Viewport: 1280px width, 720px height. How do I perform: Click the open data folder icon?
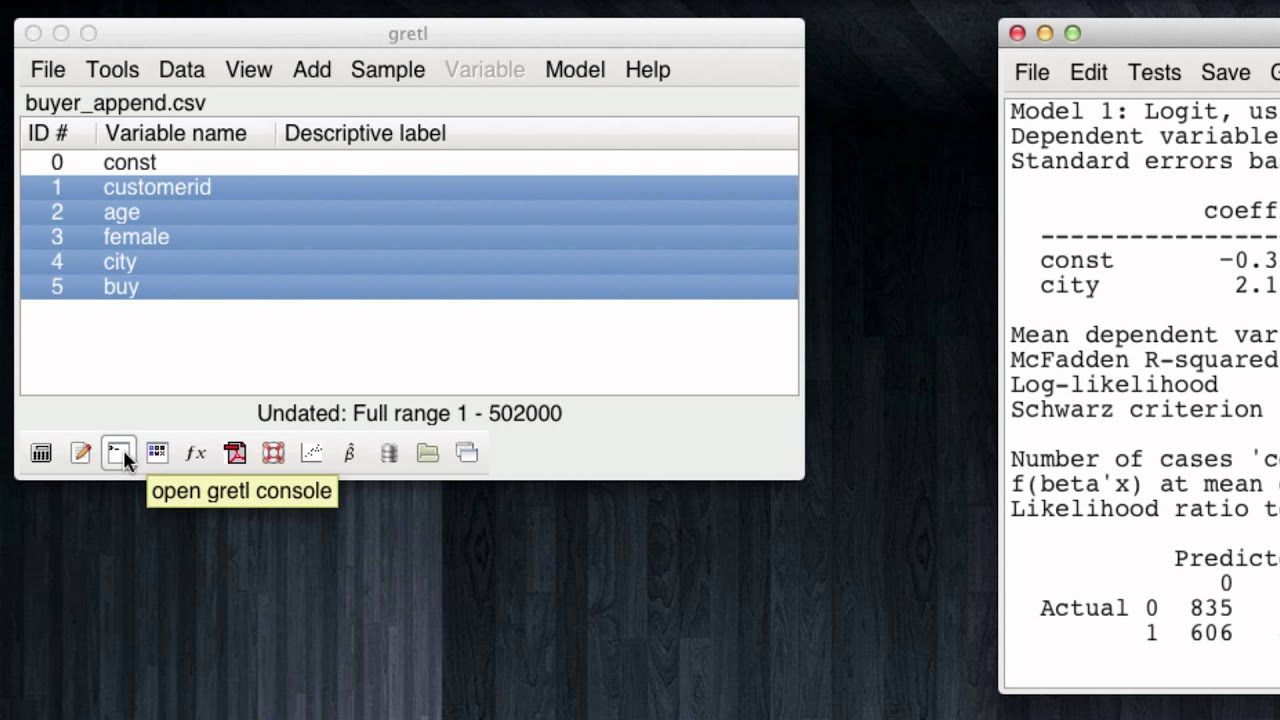pos(428,453)
